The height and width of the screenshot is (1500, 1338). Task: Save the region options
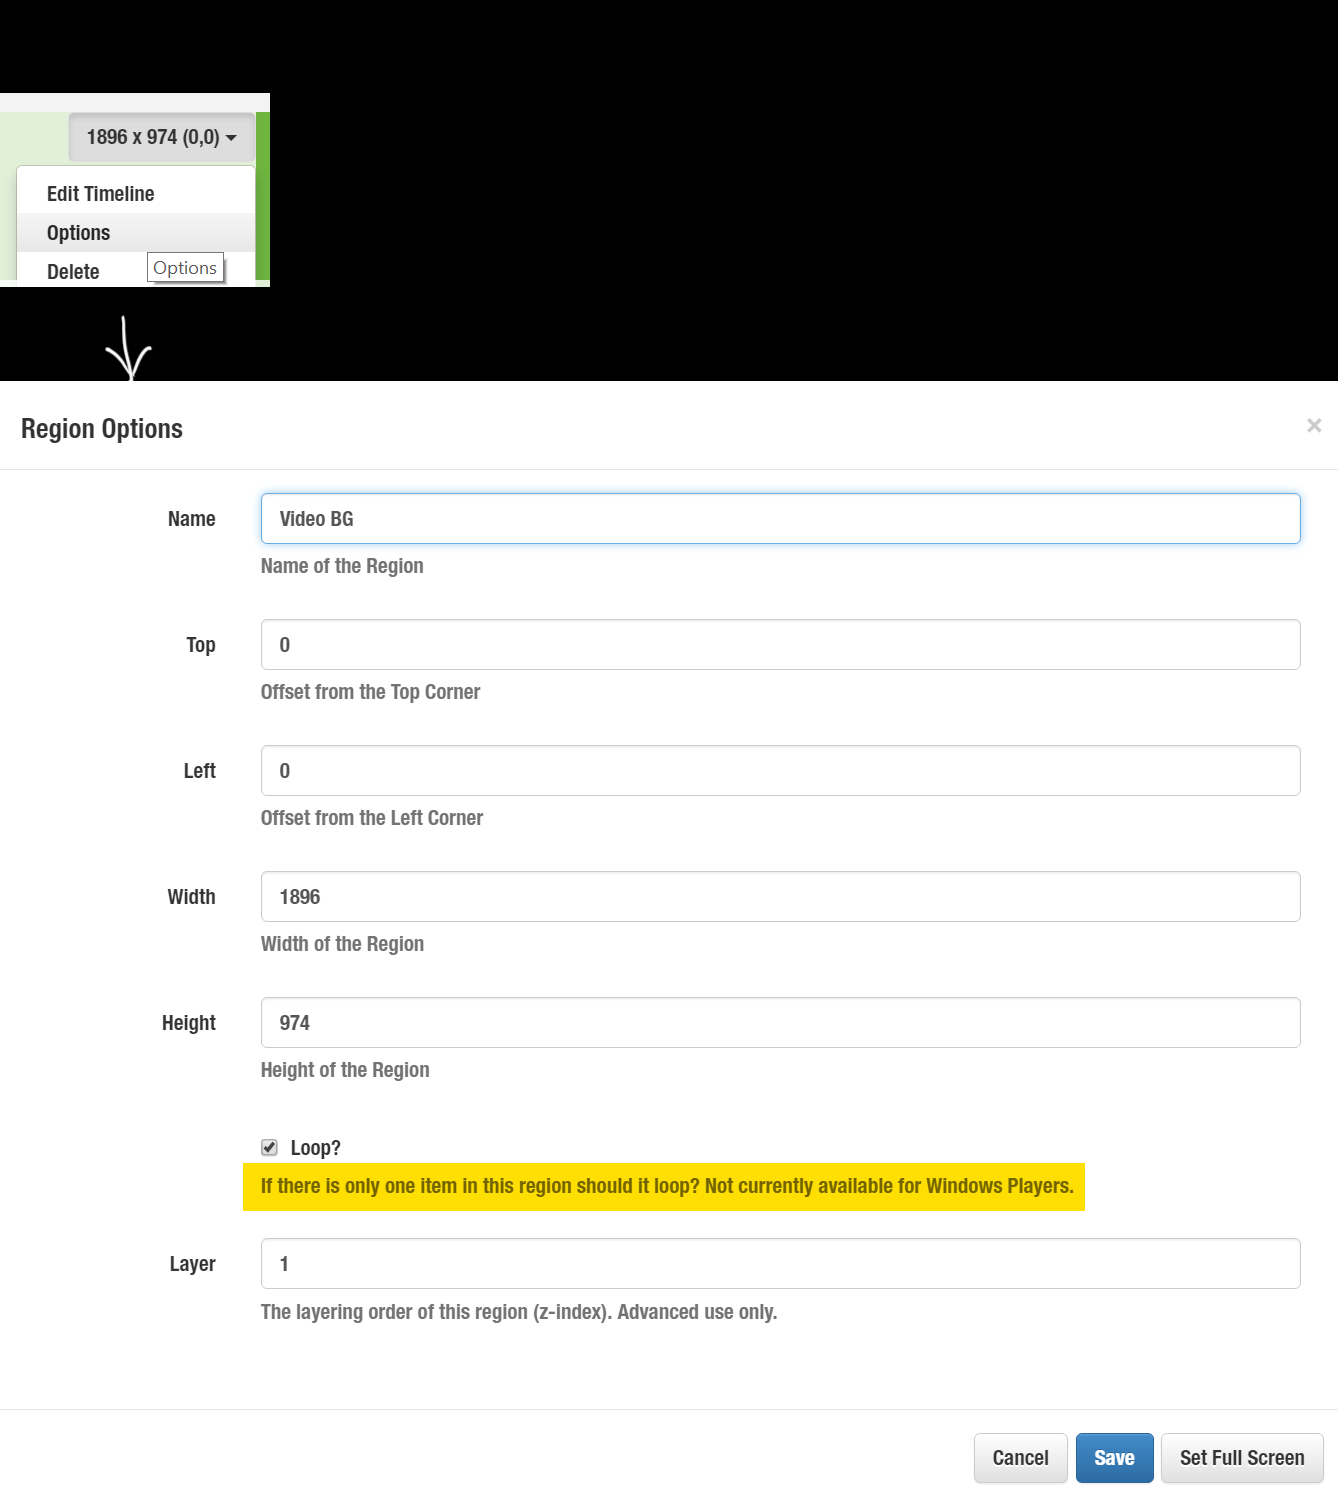[x=1114, y=1458]
